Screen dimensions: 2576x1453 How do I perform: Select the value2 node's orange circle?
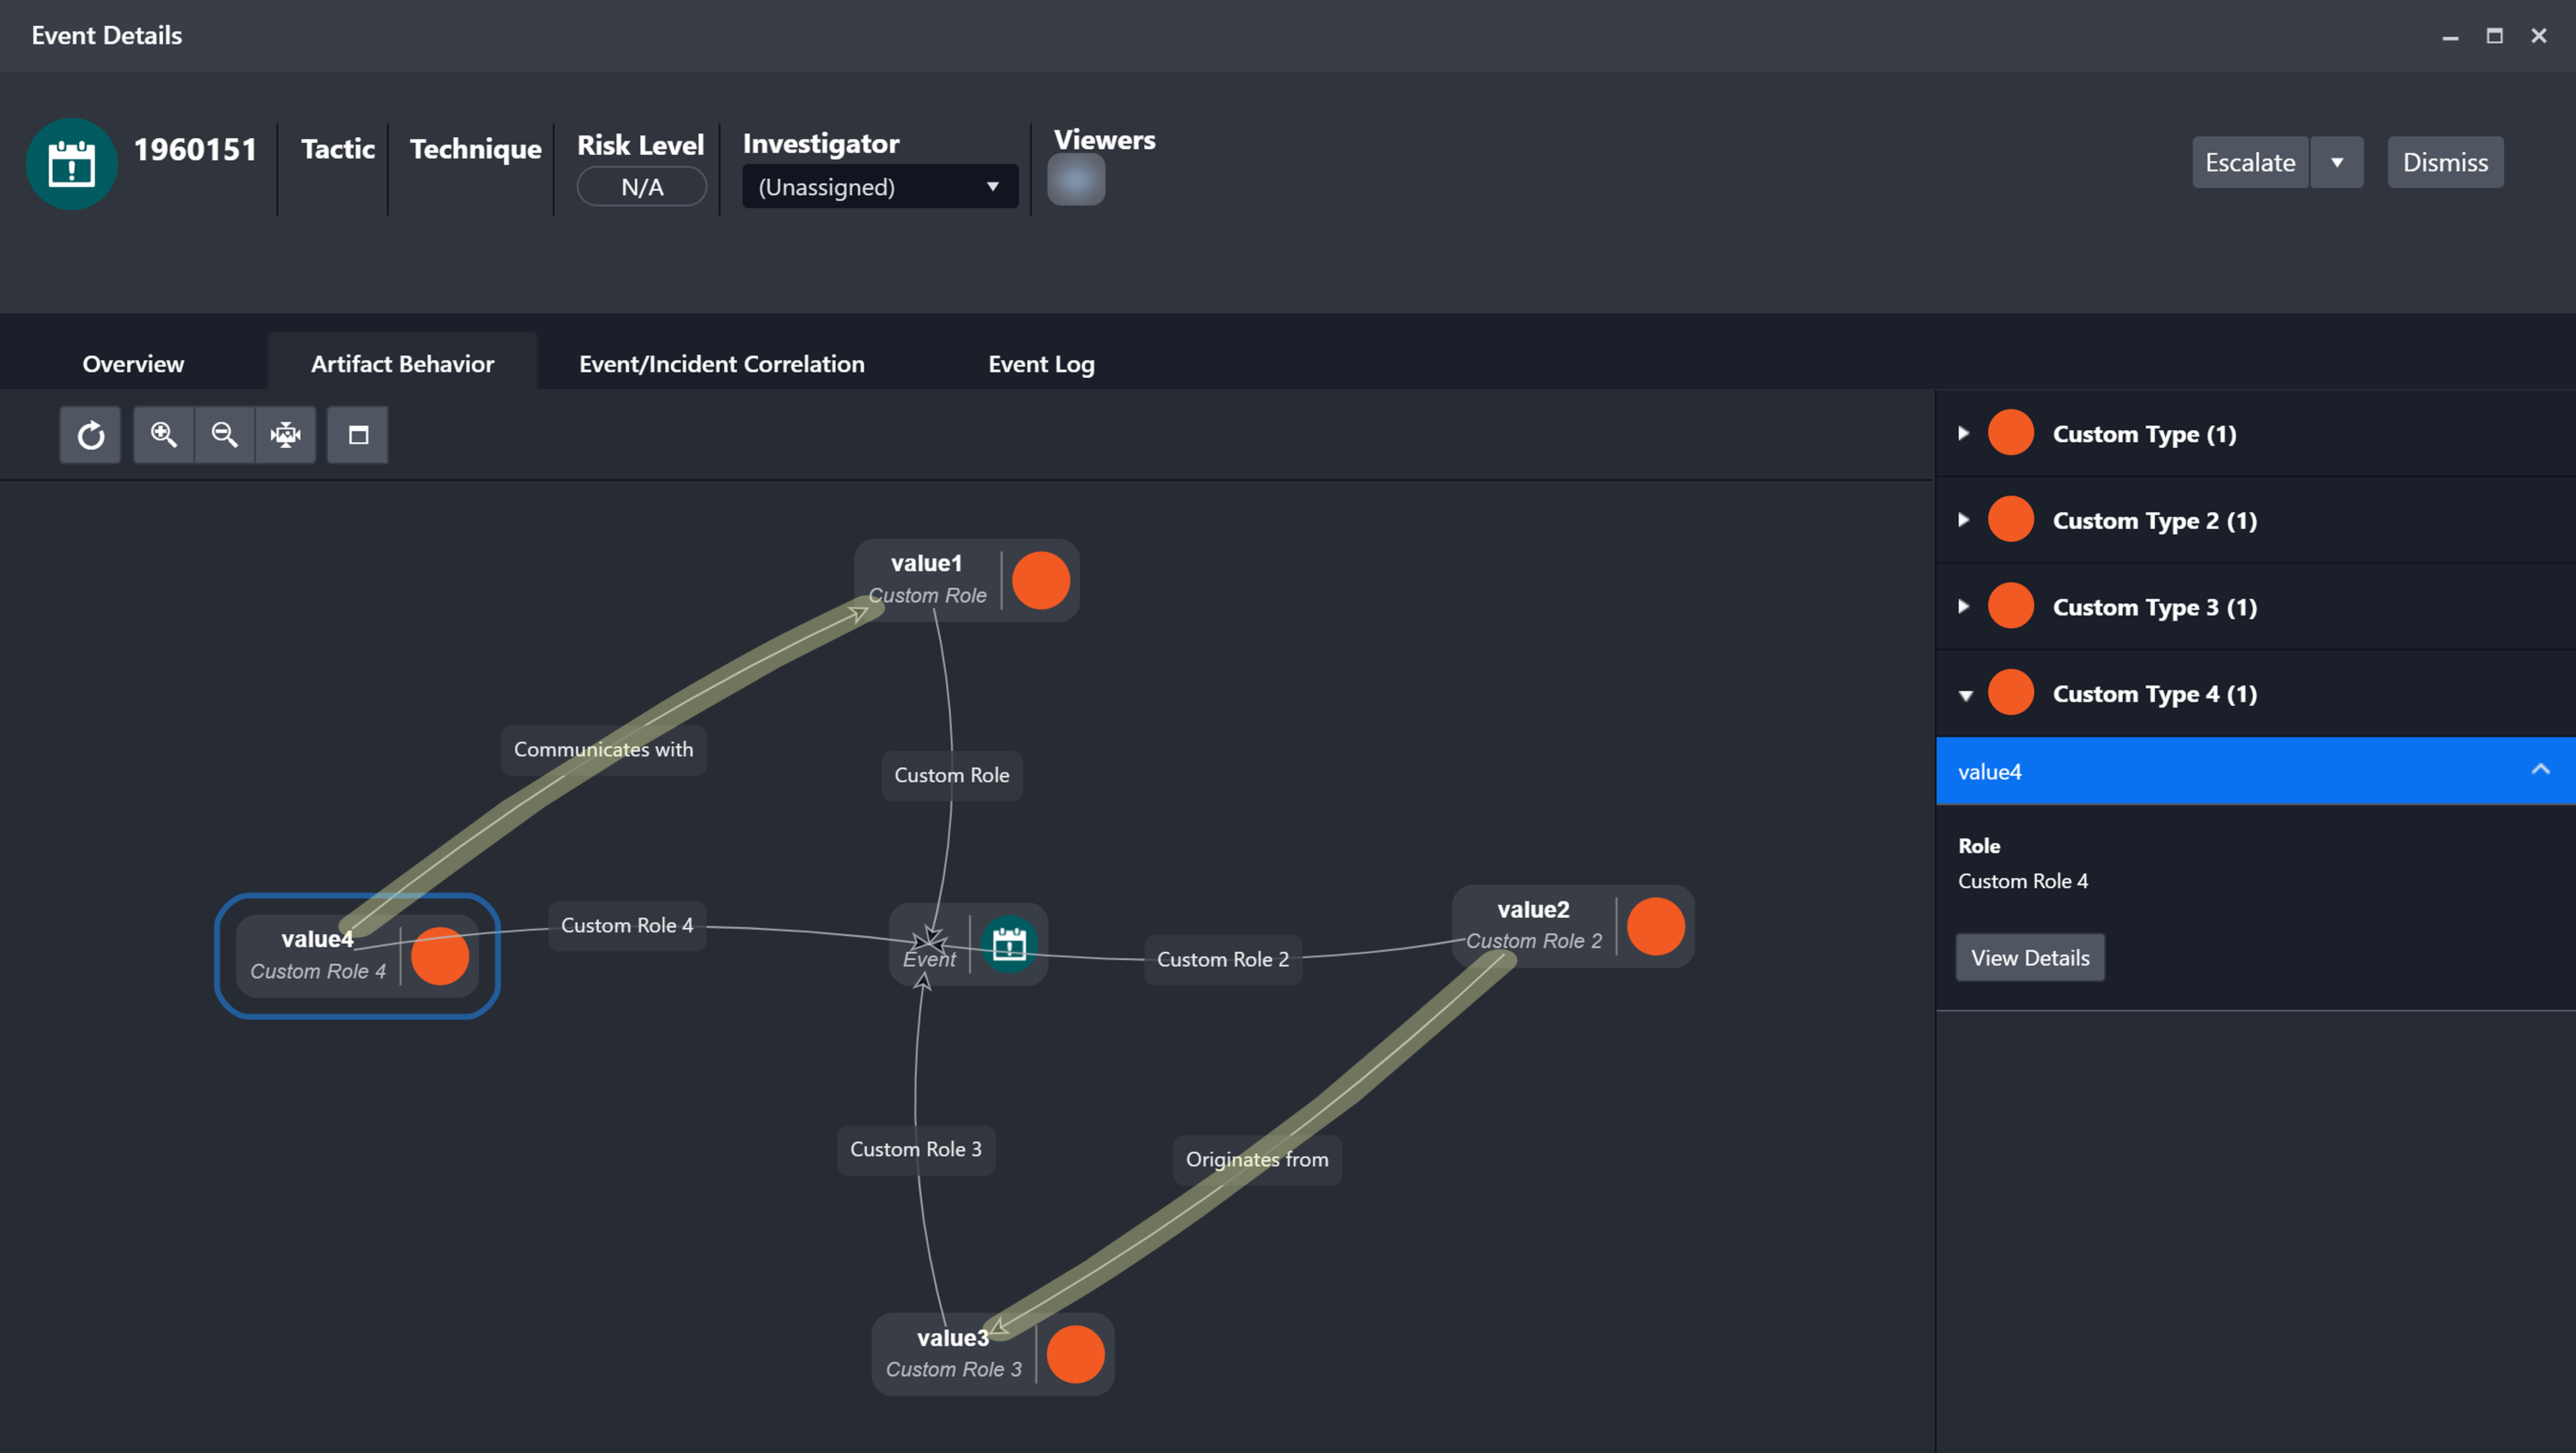pos(1655,926)
